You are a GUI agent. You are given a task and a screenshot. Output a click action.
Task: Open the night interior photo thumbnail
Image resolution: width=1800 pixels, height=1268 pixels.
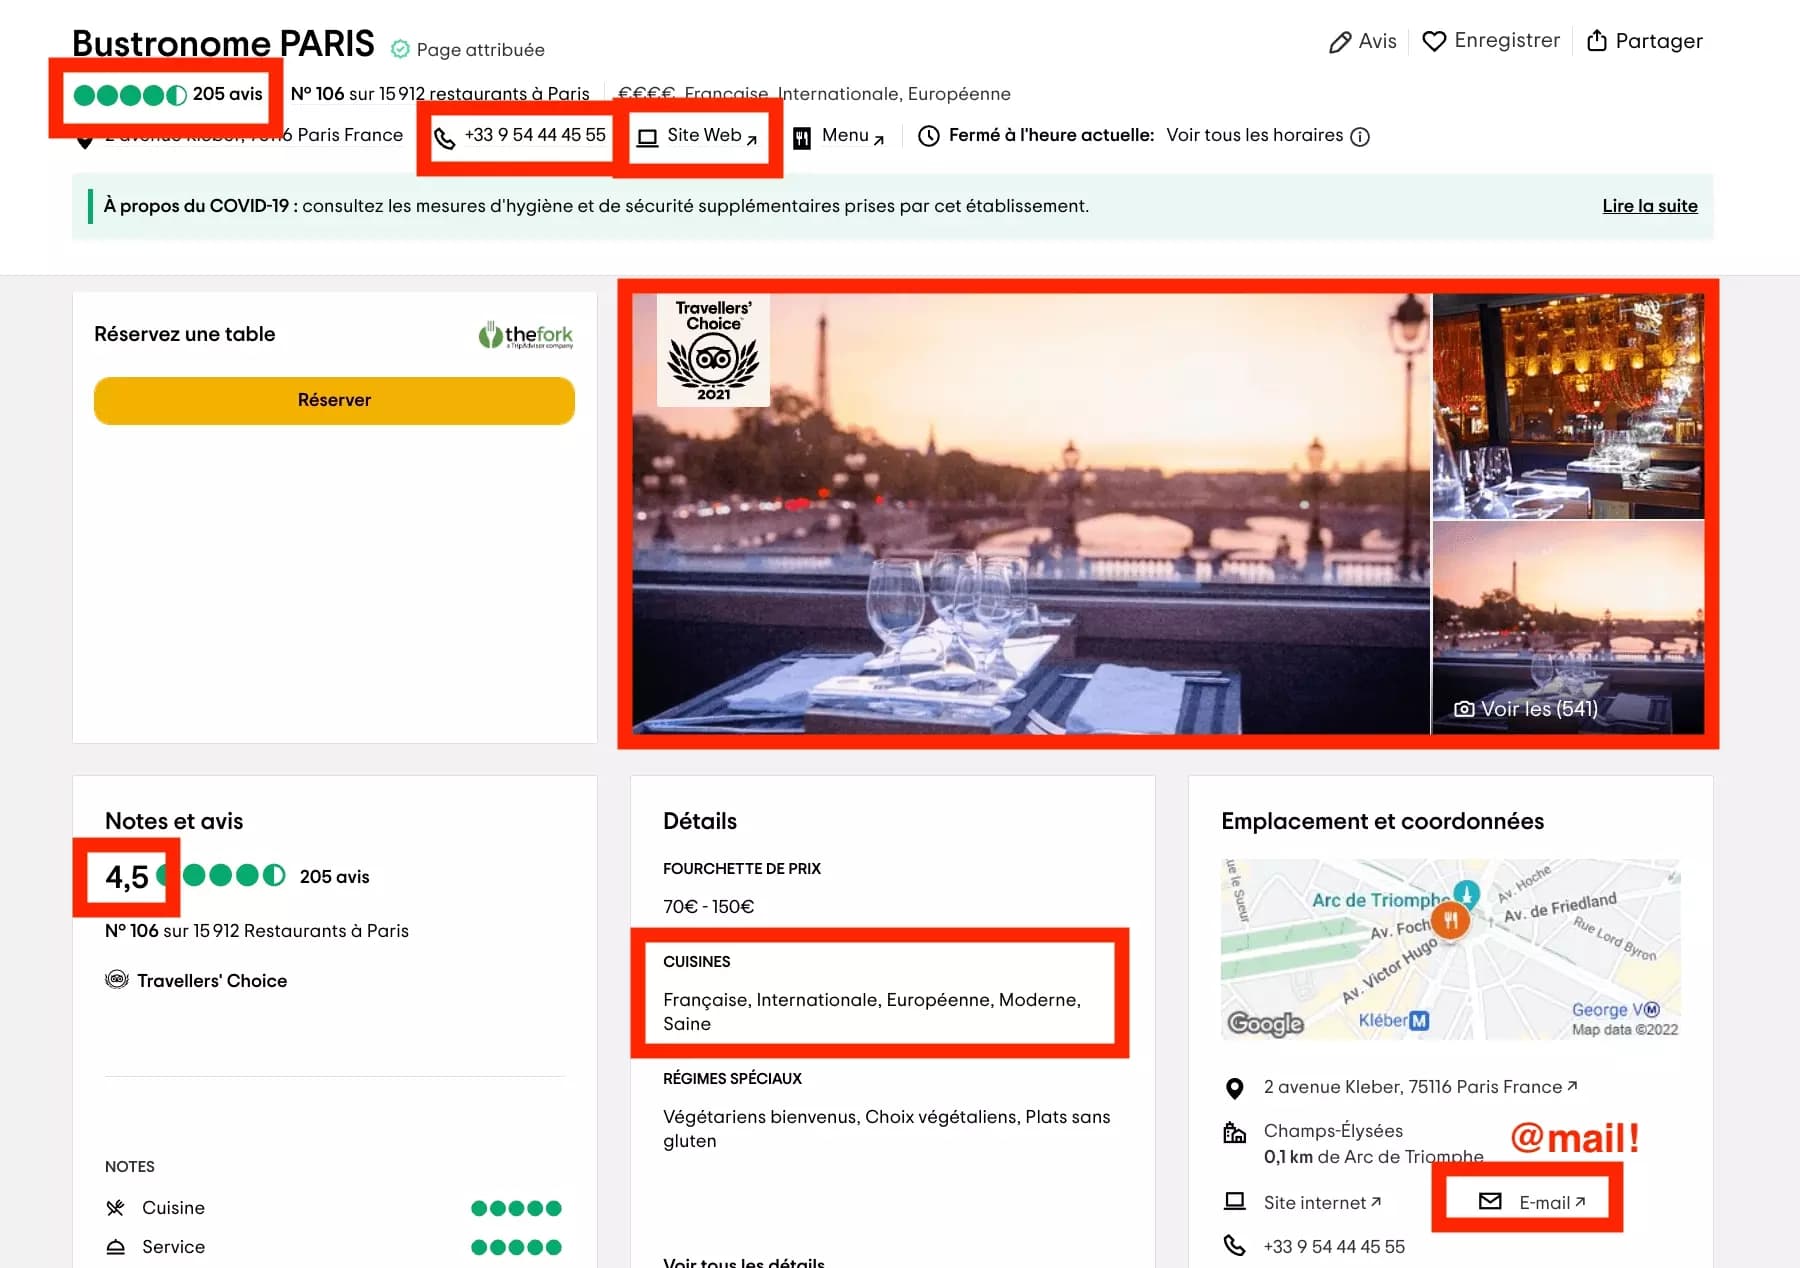1568,405
